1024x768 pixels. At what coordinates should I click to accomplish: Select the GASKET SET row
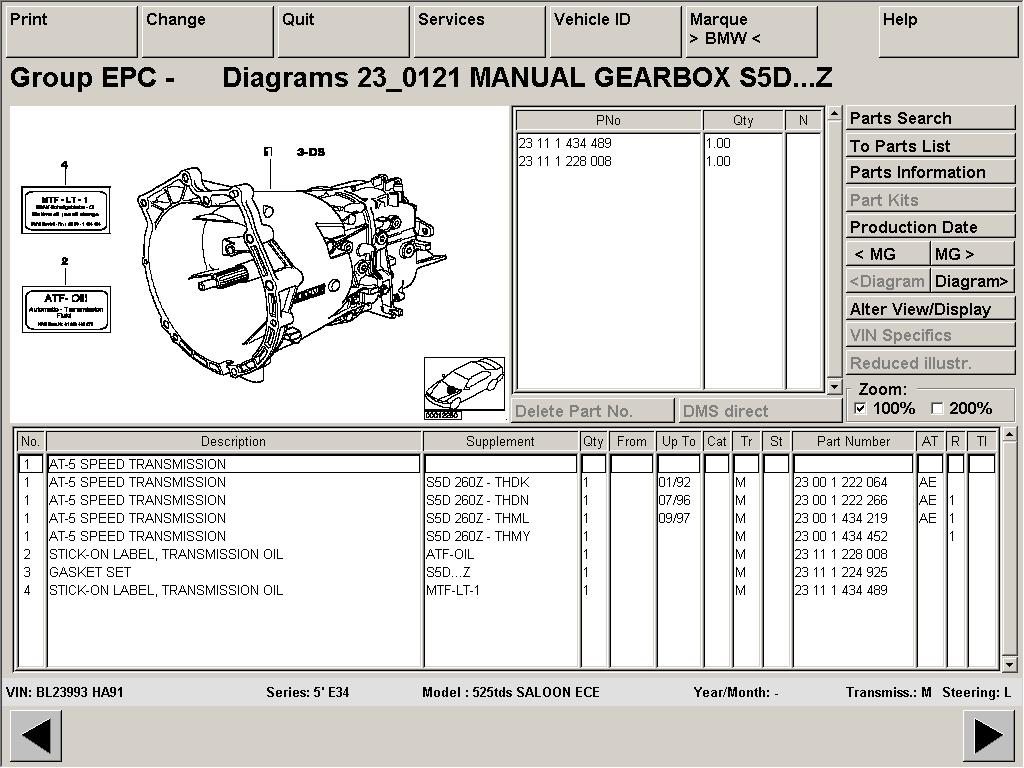tap(232, 572)
